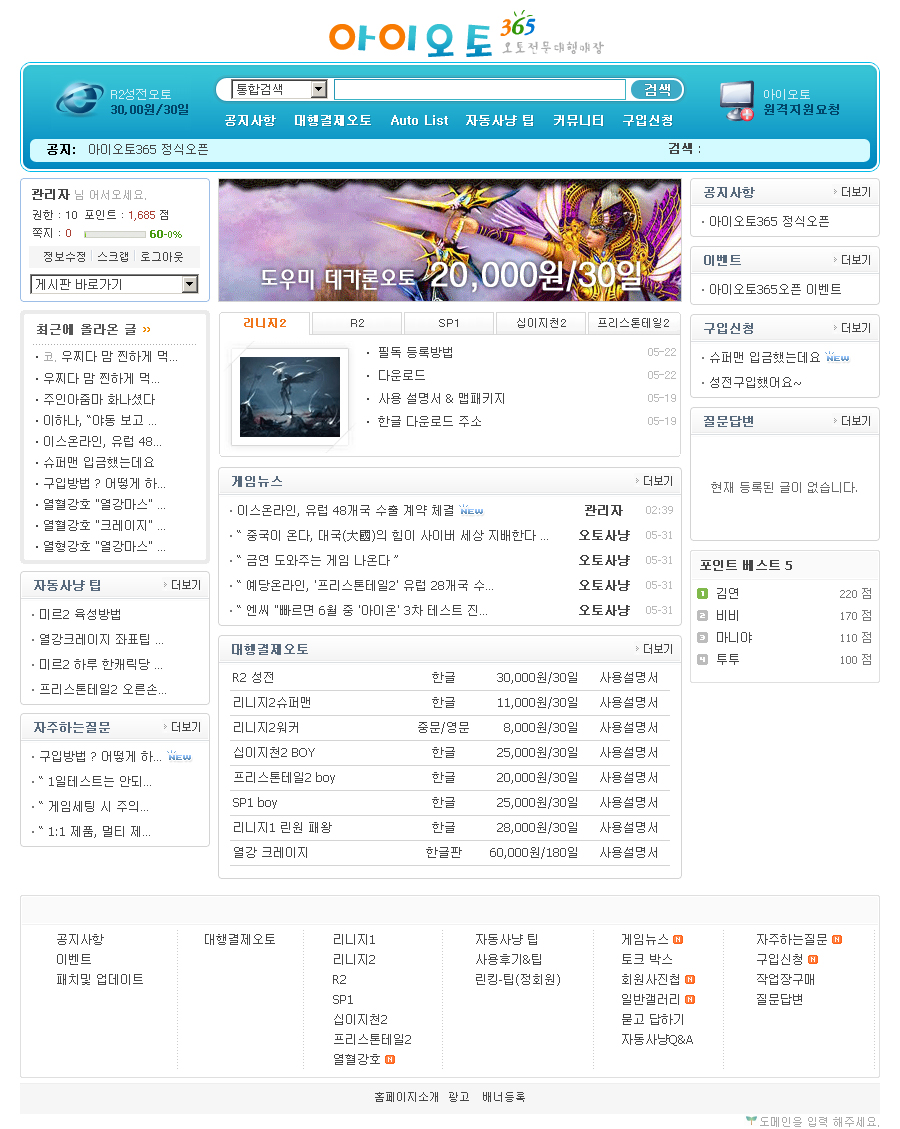Image resolution: width=900 pixels, height=1129 pixels.
Task: Expand 더보기 in the 게임뉴스 section
Action: tap(654, 481)
